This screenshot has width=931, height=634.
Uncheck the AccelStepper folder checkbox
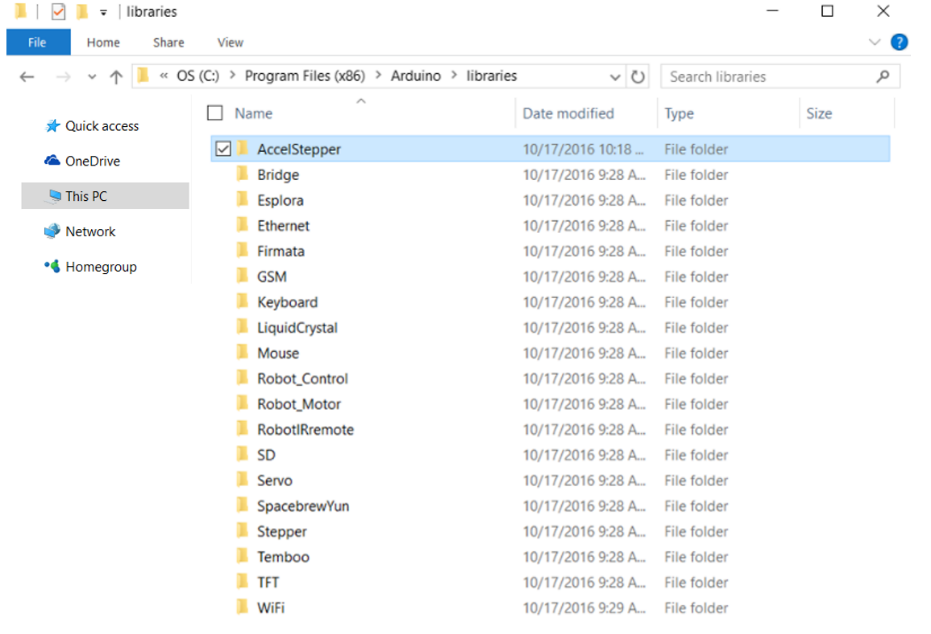coord(223,149)
